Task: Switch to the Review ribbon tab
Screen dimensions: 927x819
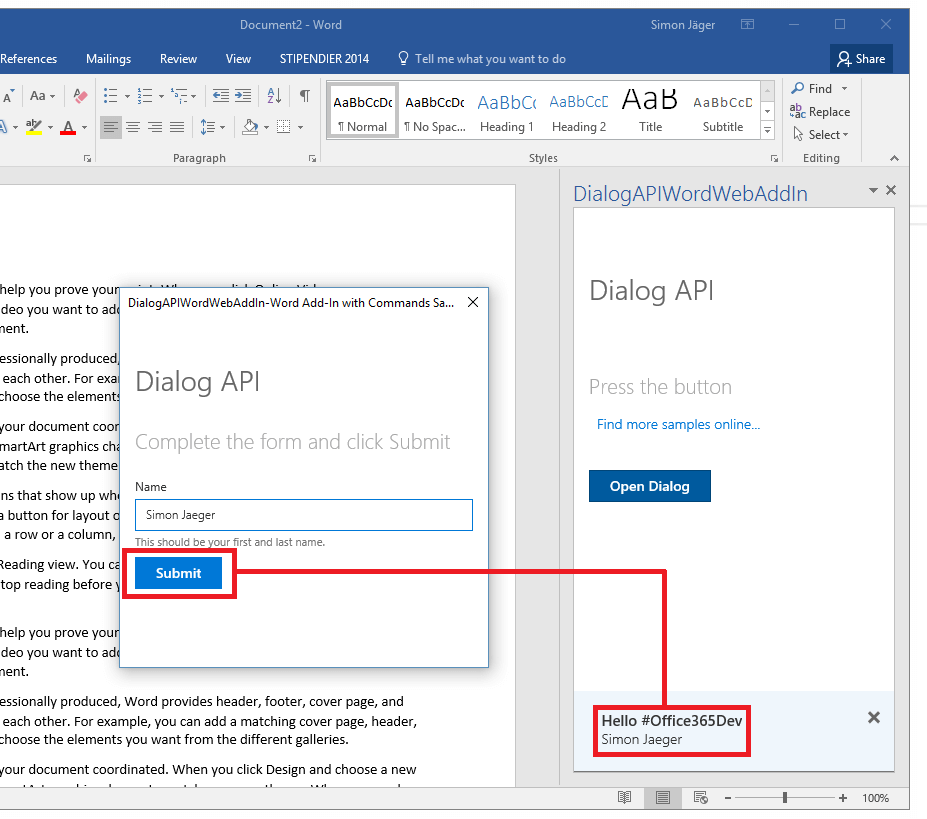Action: [178, 59]
